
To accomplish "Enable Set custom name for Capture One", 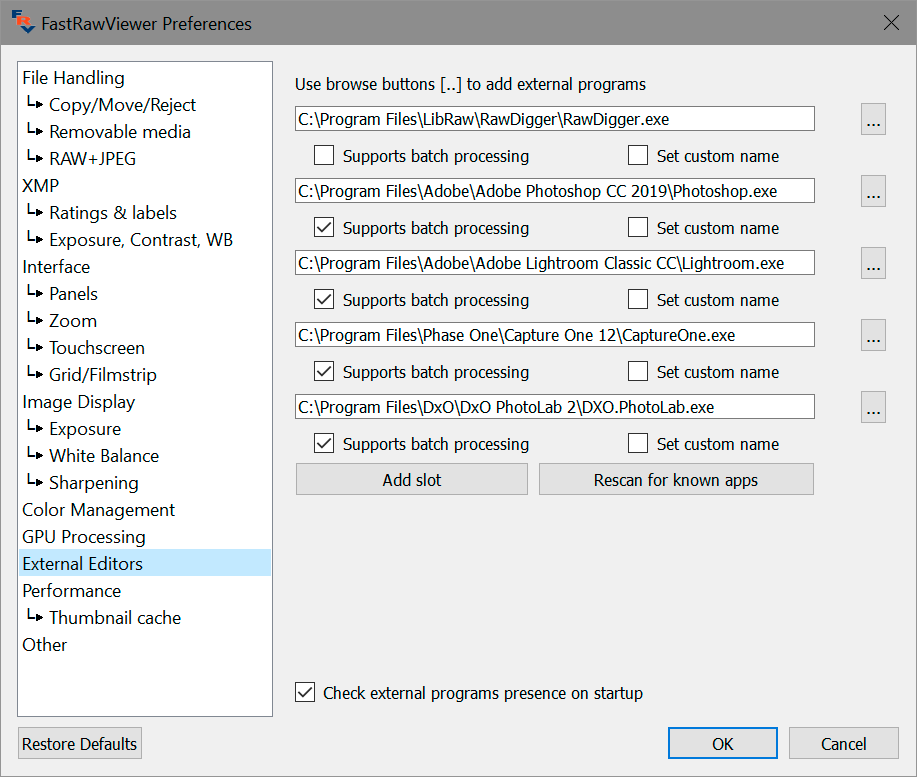I will 638,372.
